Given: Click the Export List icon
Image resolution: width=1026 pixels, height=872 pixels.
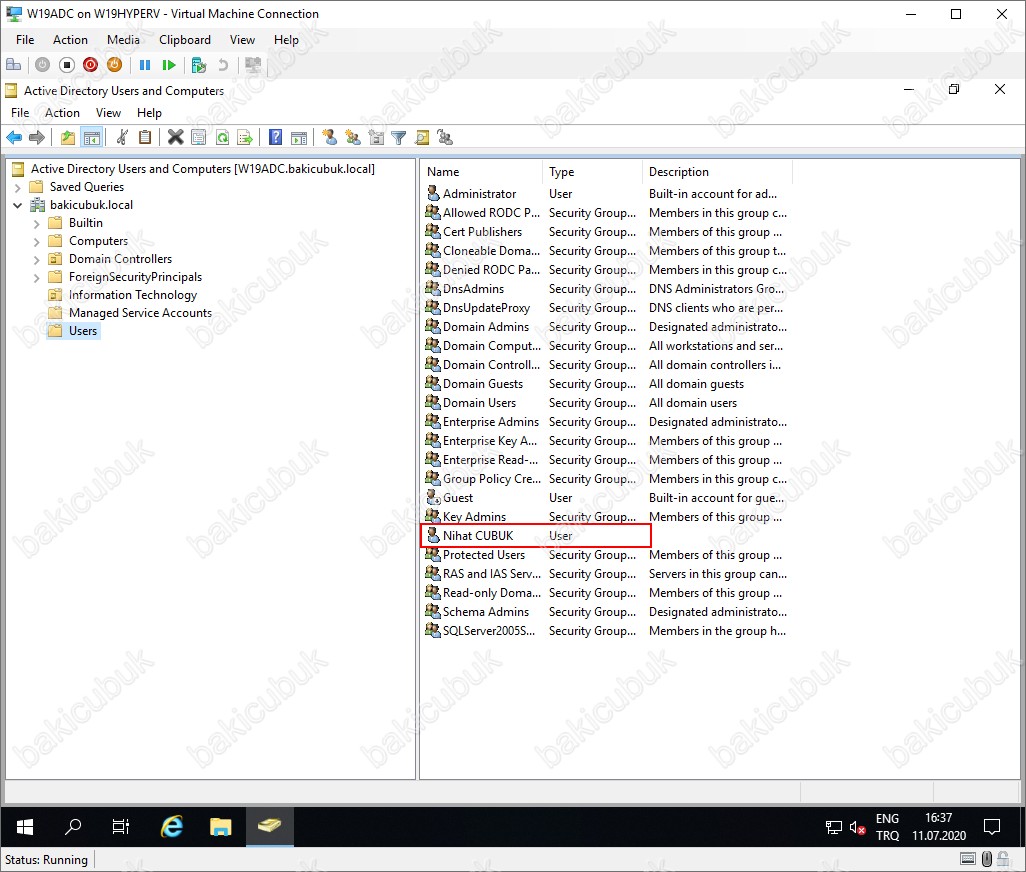Looking at the screenshot, I should (x=245, y=137).
